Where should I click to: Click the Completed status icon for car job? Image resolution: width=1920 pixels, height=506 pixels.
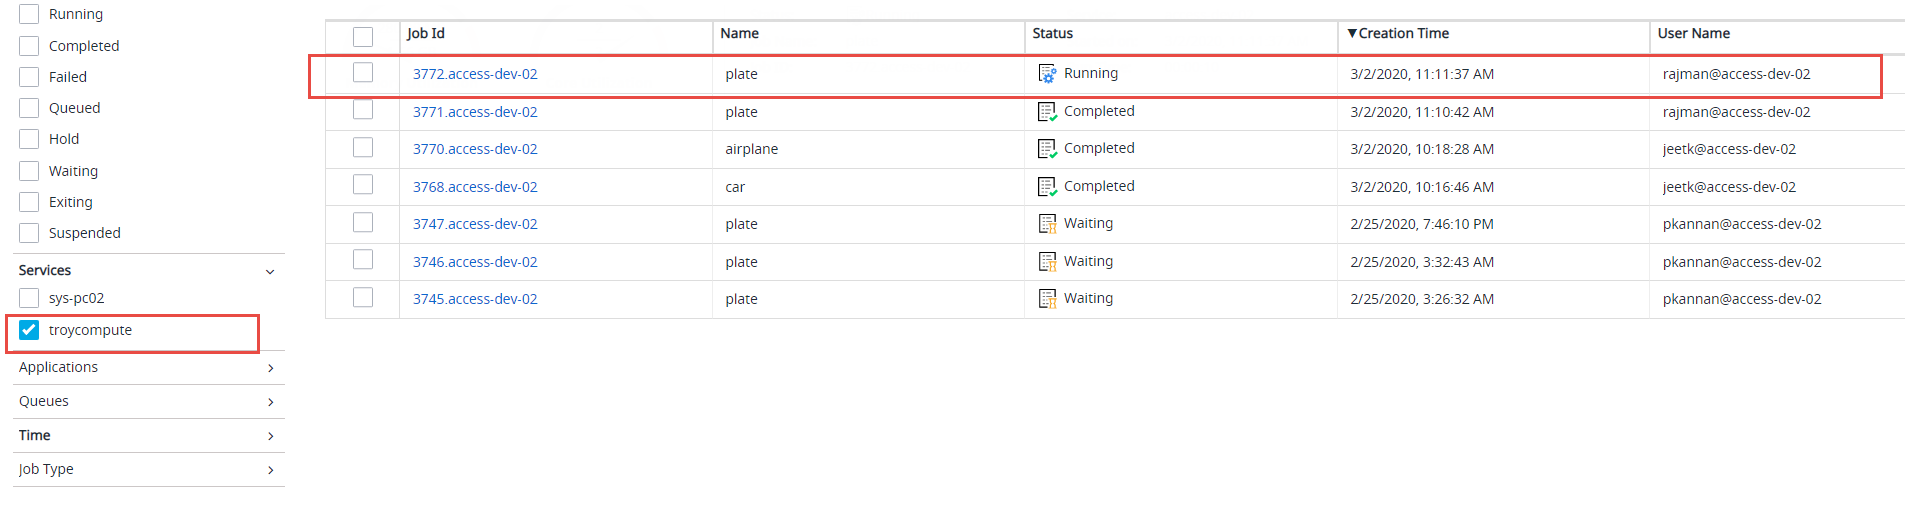(x=1047, y=187)
